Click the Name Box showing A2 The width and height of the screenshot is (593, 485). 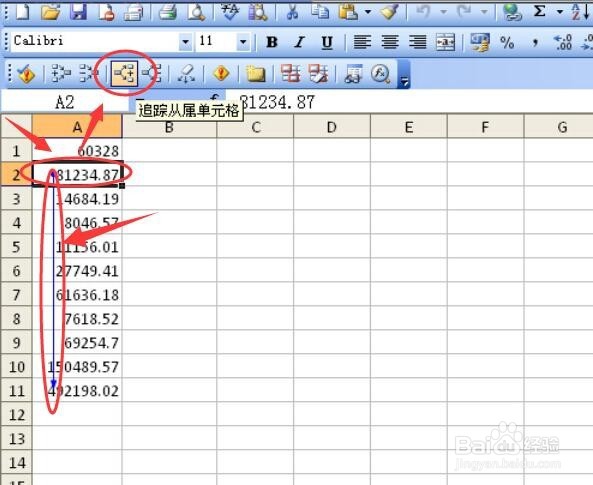tap(65, 102)
